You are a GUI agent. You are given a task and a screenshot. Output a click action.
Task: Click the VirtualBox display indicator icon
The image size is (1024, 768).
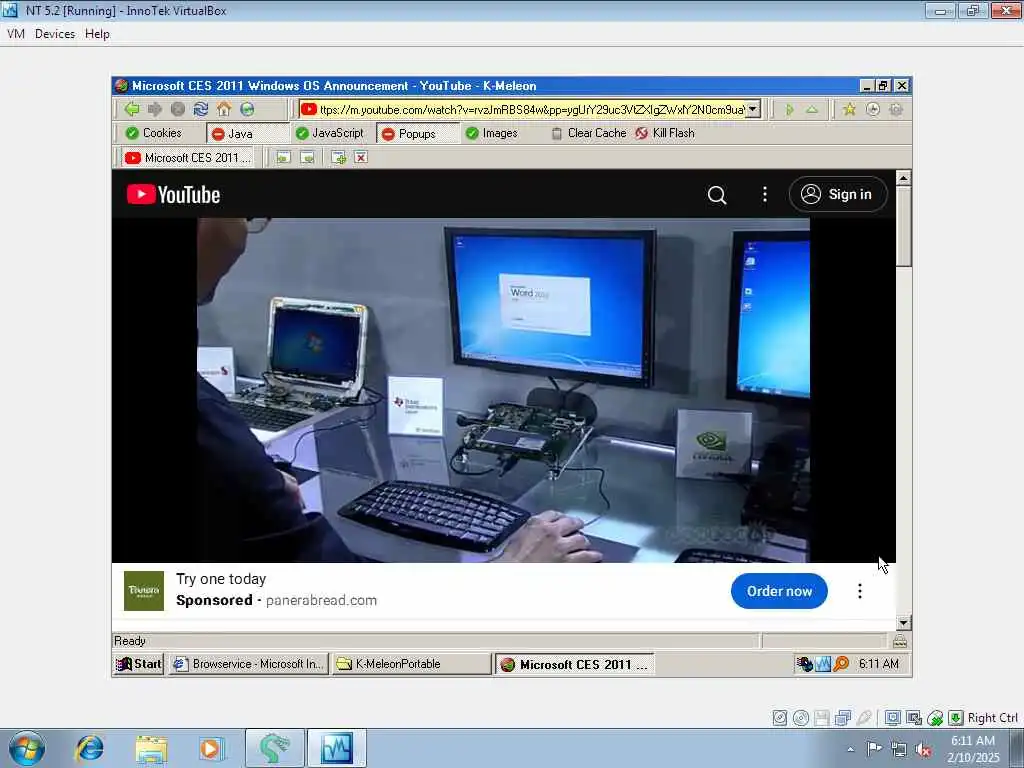coord(893,718)
